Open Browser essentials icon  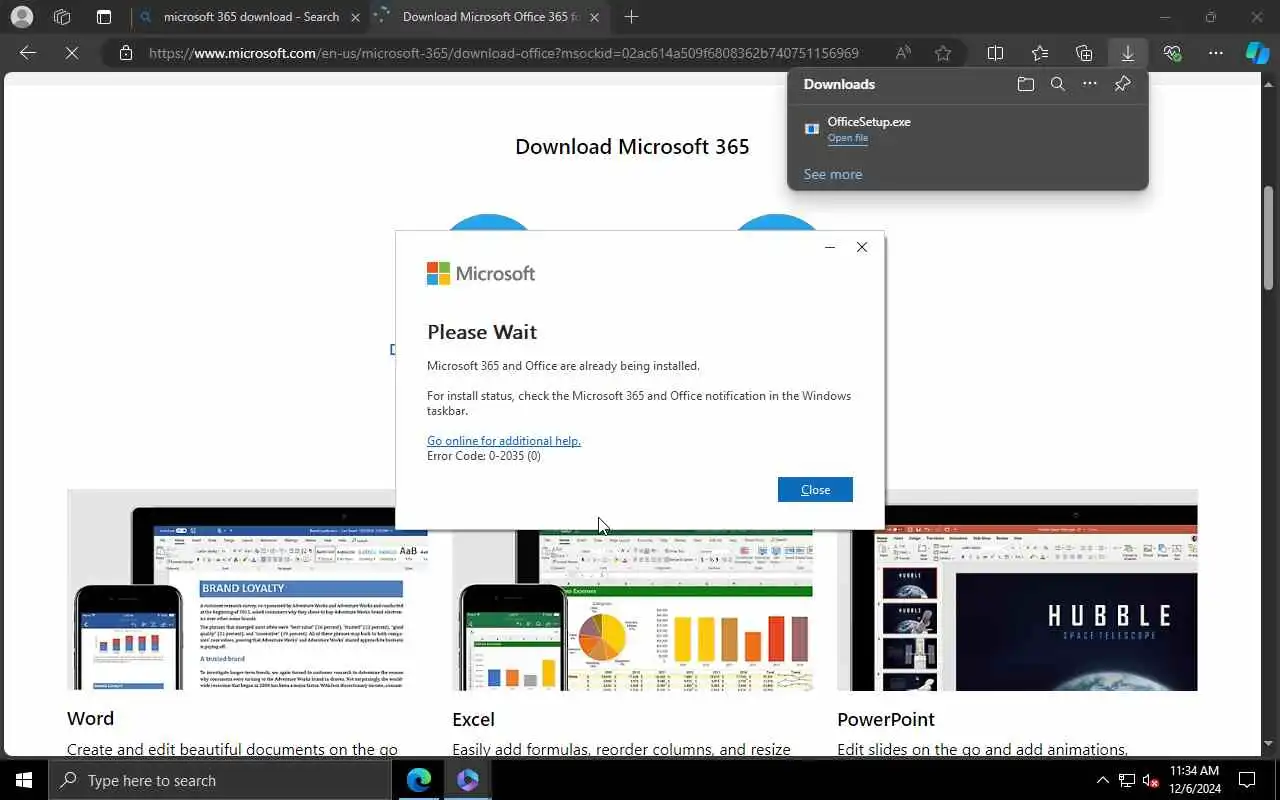(1172, 53)
